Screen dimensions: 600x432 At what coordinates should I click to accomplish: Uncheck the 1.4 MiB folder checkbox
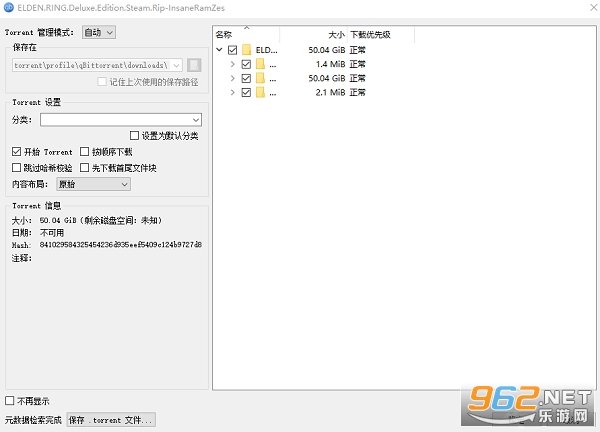click(246, 64)
